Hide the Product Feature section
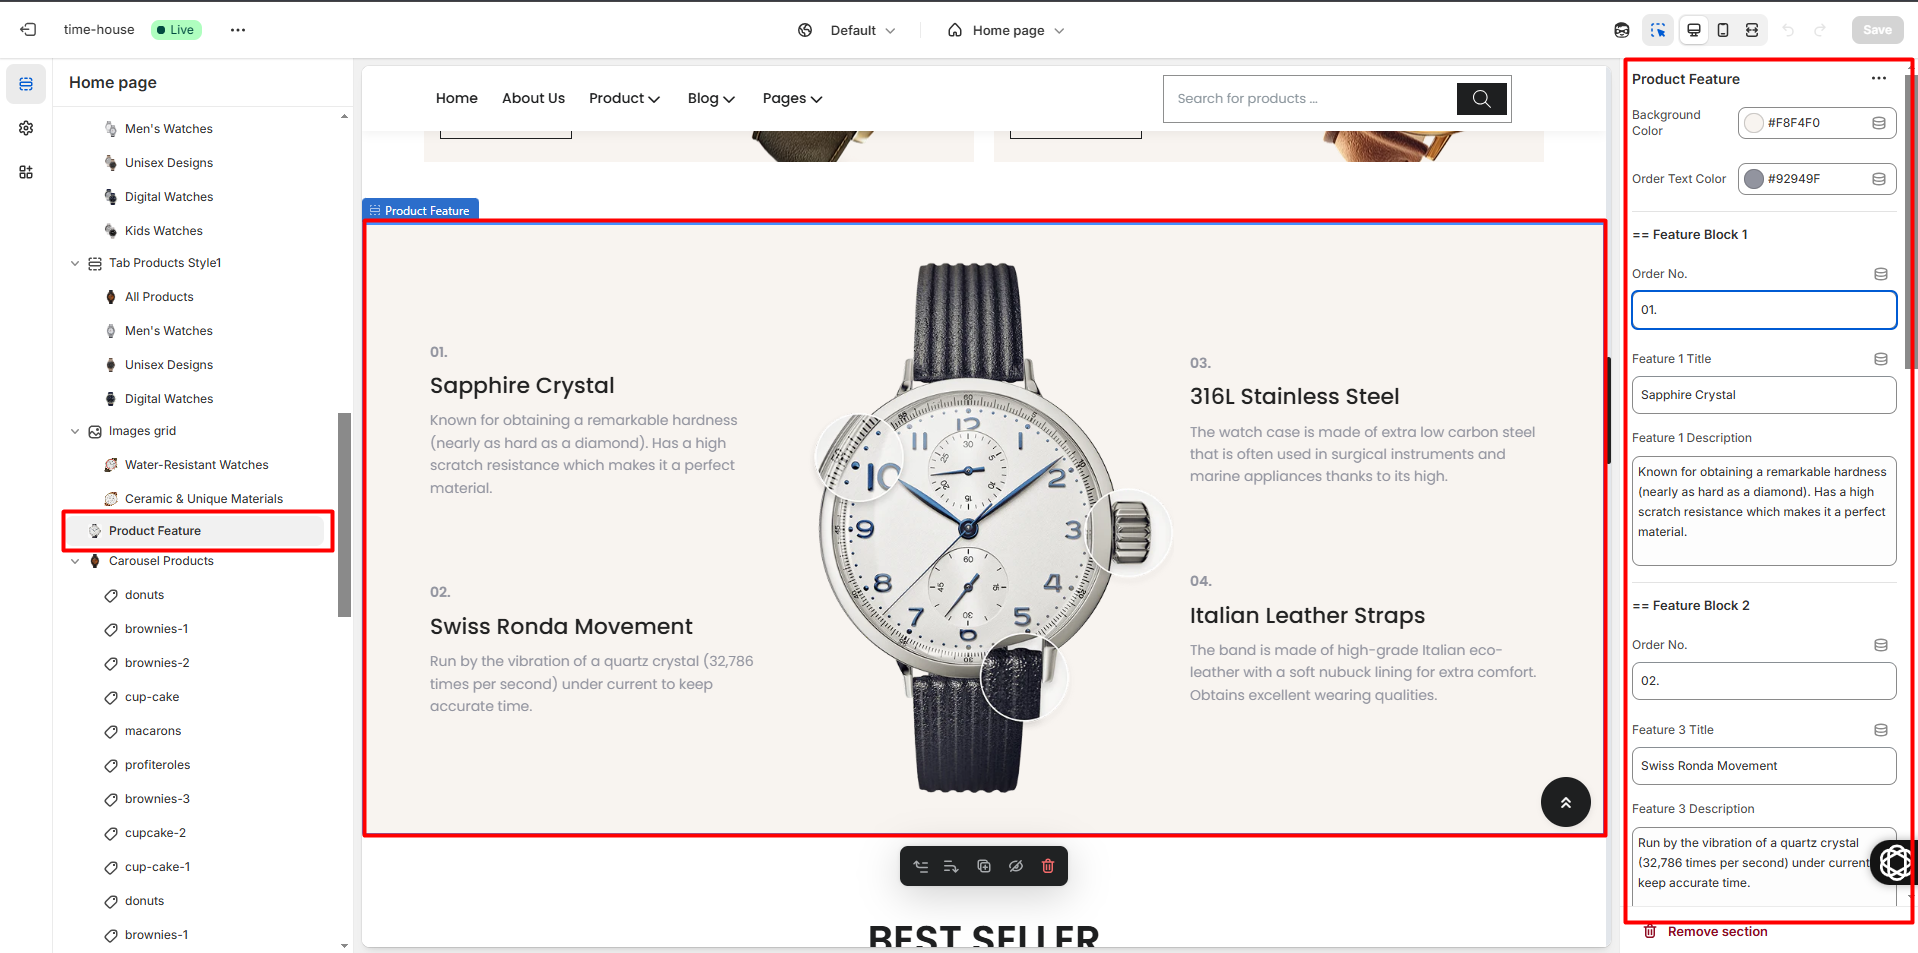The height and width of the screenshot is (953, 1918). click(x=1016, y=866)
